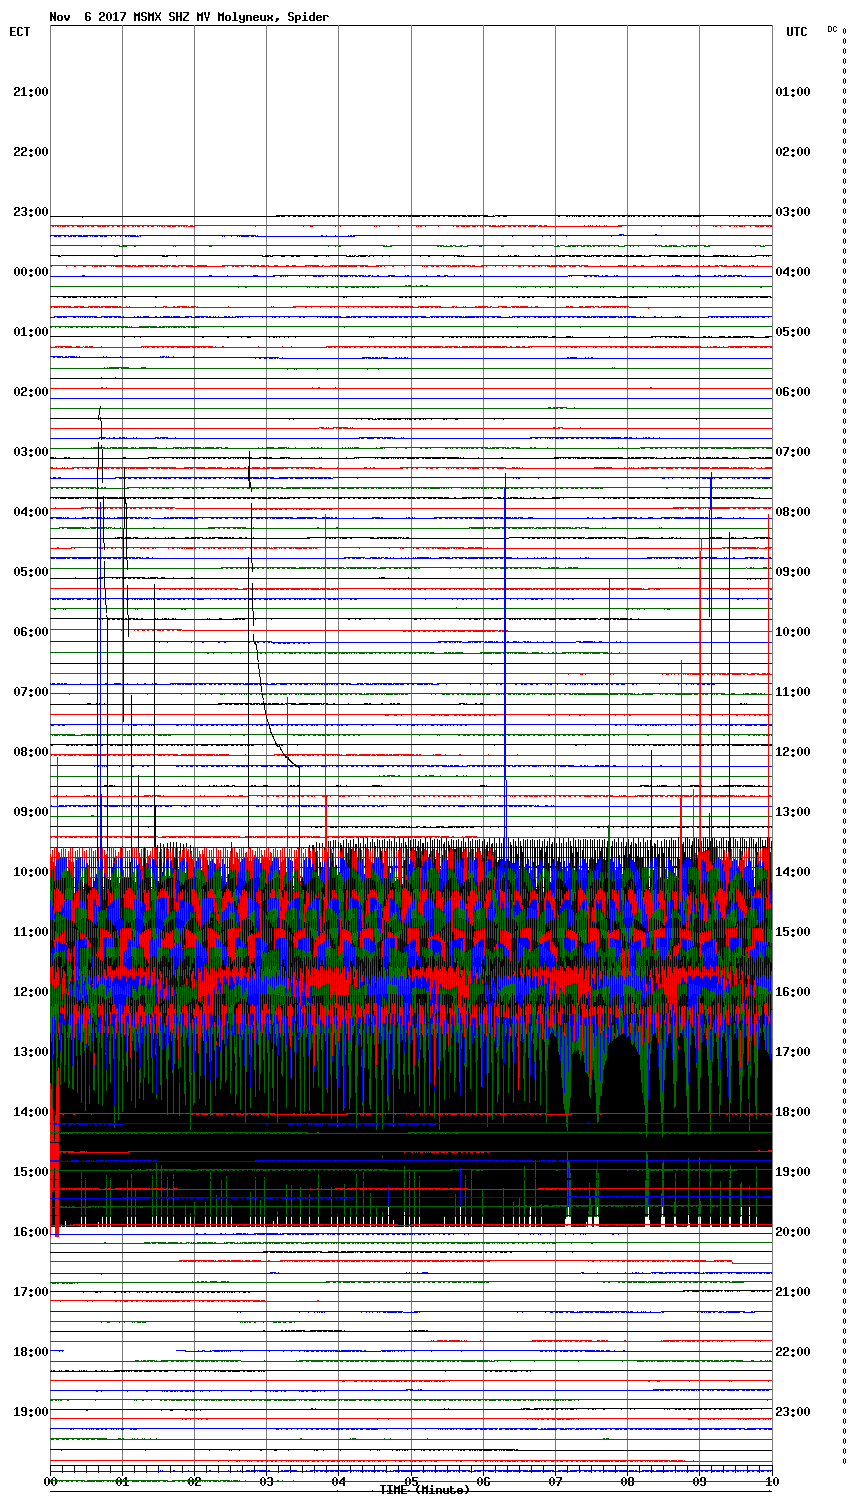Click minute tick '06' on bottom axis
852x1500 pixels.
483,1482
